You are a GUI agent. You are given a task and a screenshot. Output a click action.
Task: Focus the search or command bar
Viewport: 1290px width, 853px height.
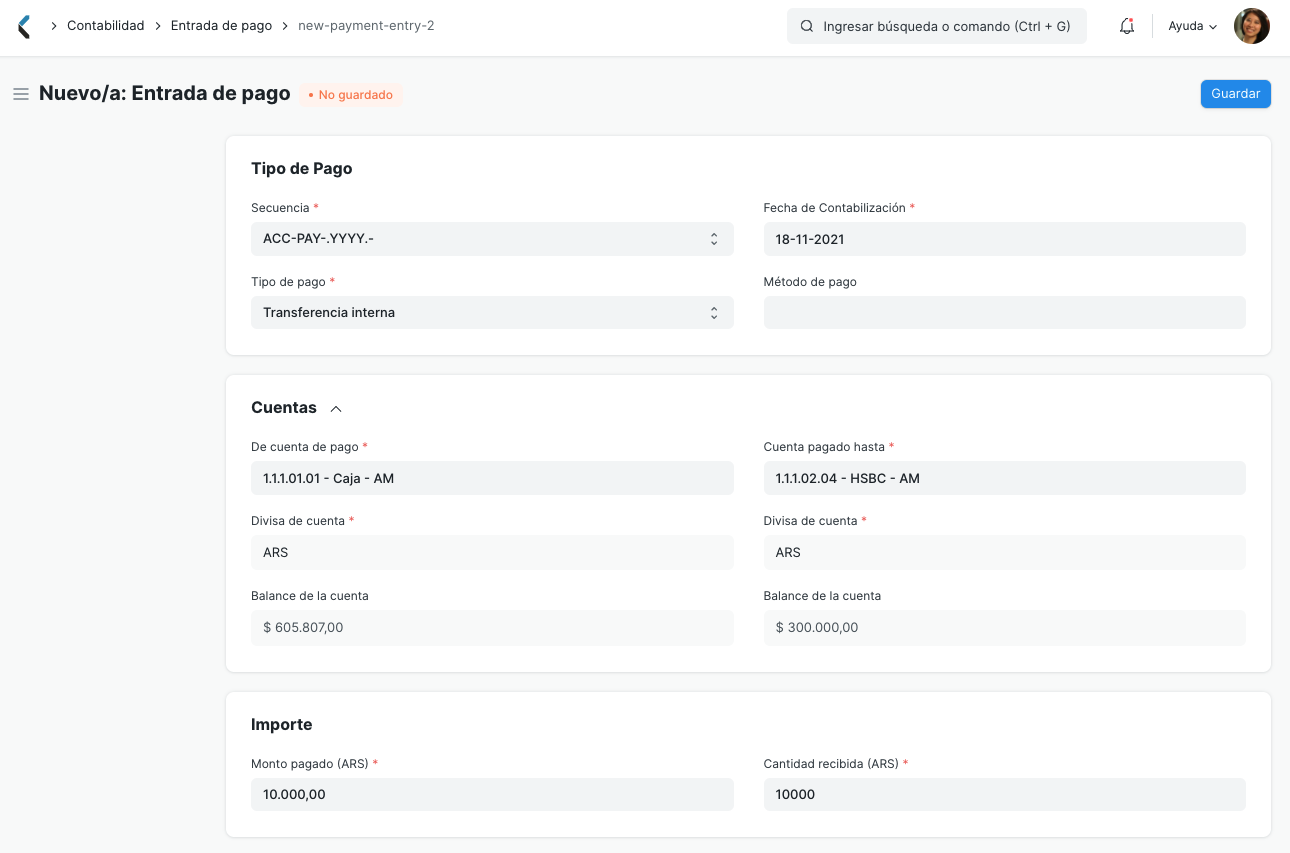pyautogui.click(x=937, y=27)
